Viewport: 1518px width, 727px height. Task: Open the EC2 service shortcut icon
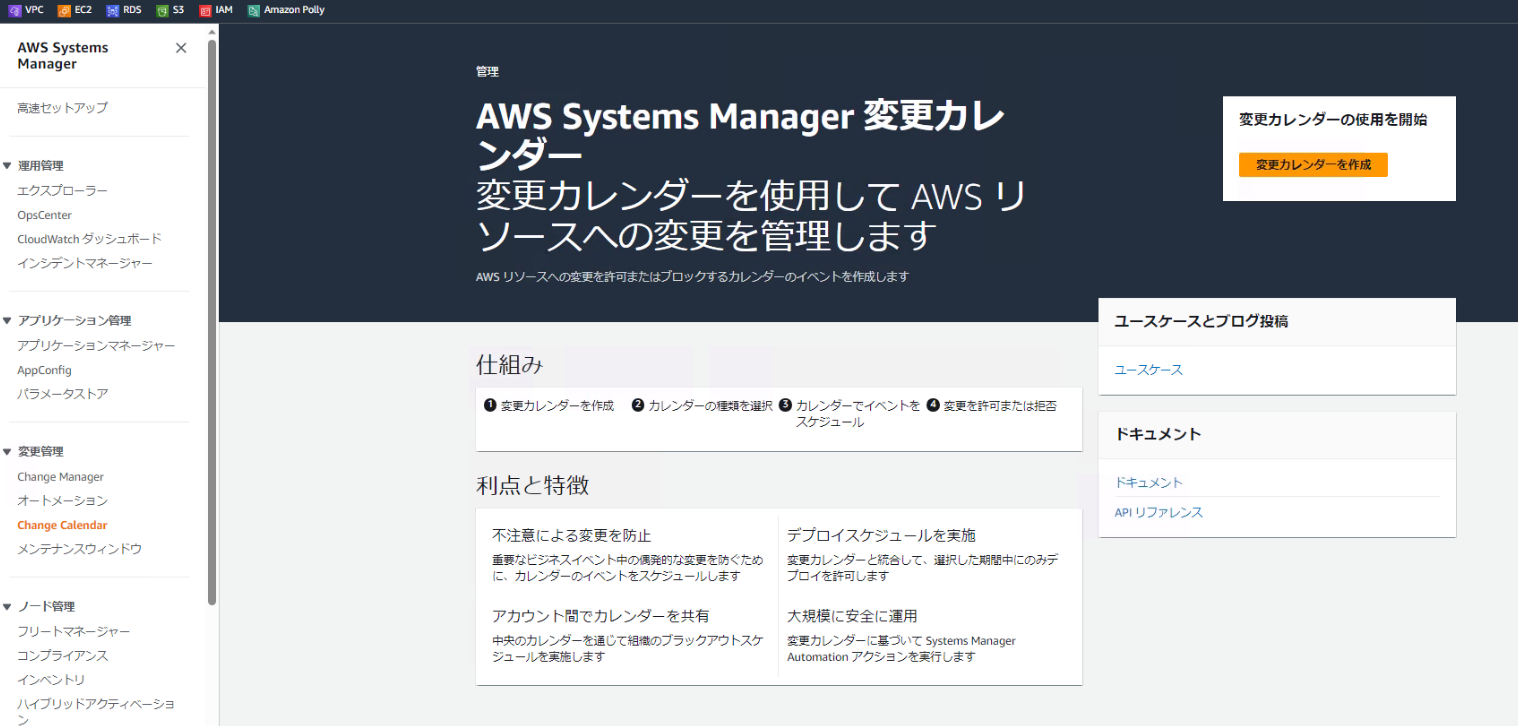(x=64, y=10)
